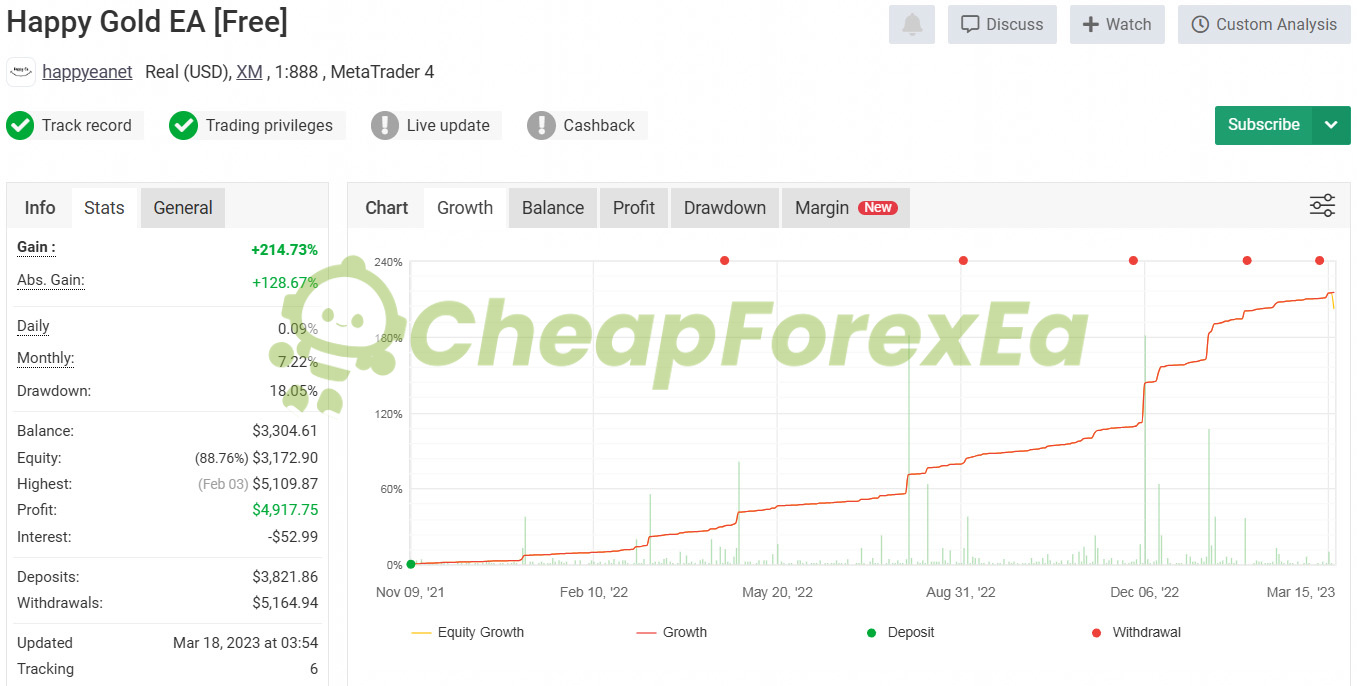Click the Gain label in stats
This screenshot has height=686, width=1357.
36,247
